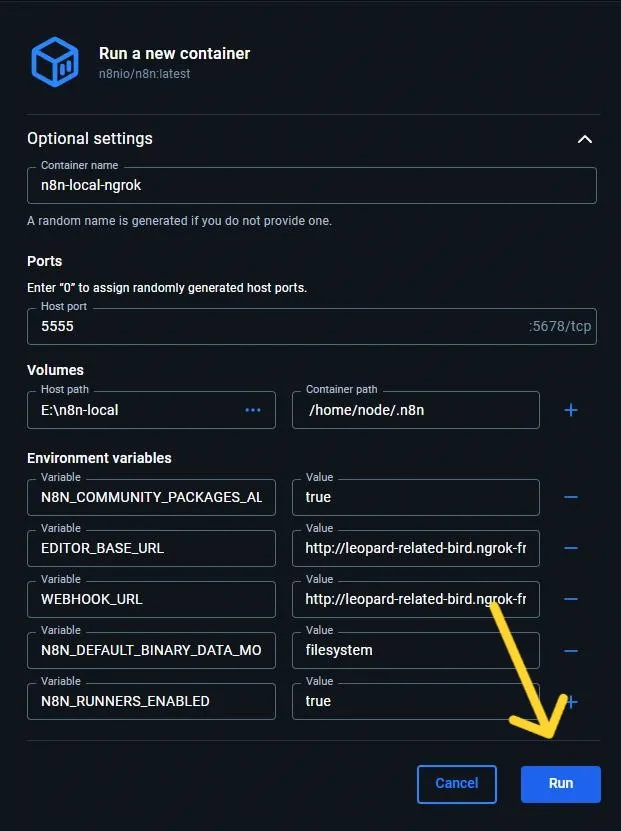Add a new environment variable with plus icon
This screenshot has height=831, width=621.
click(x=571, y=701)
